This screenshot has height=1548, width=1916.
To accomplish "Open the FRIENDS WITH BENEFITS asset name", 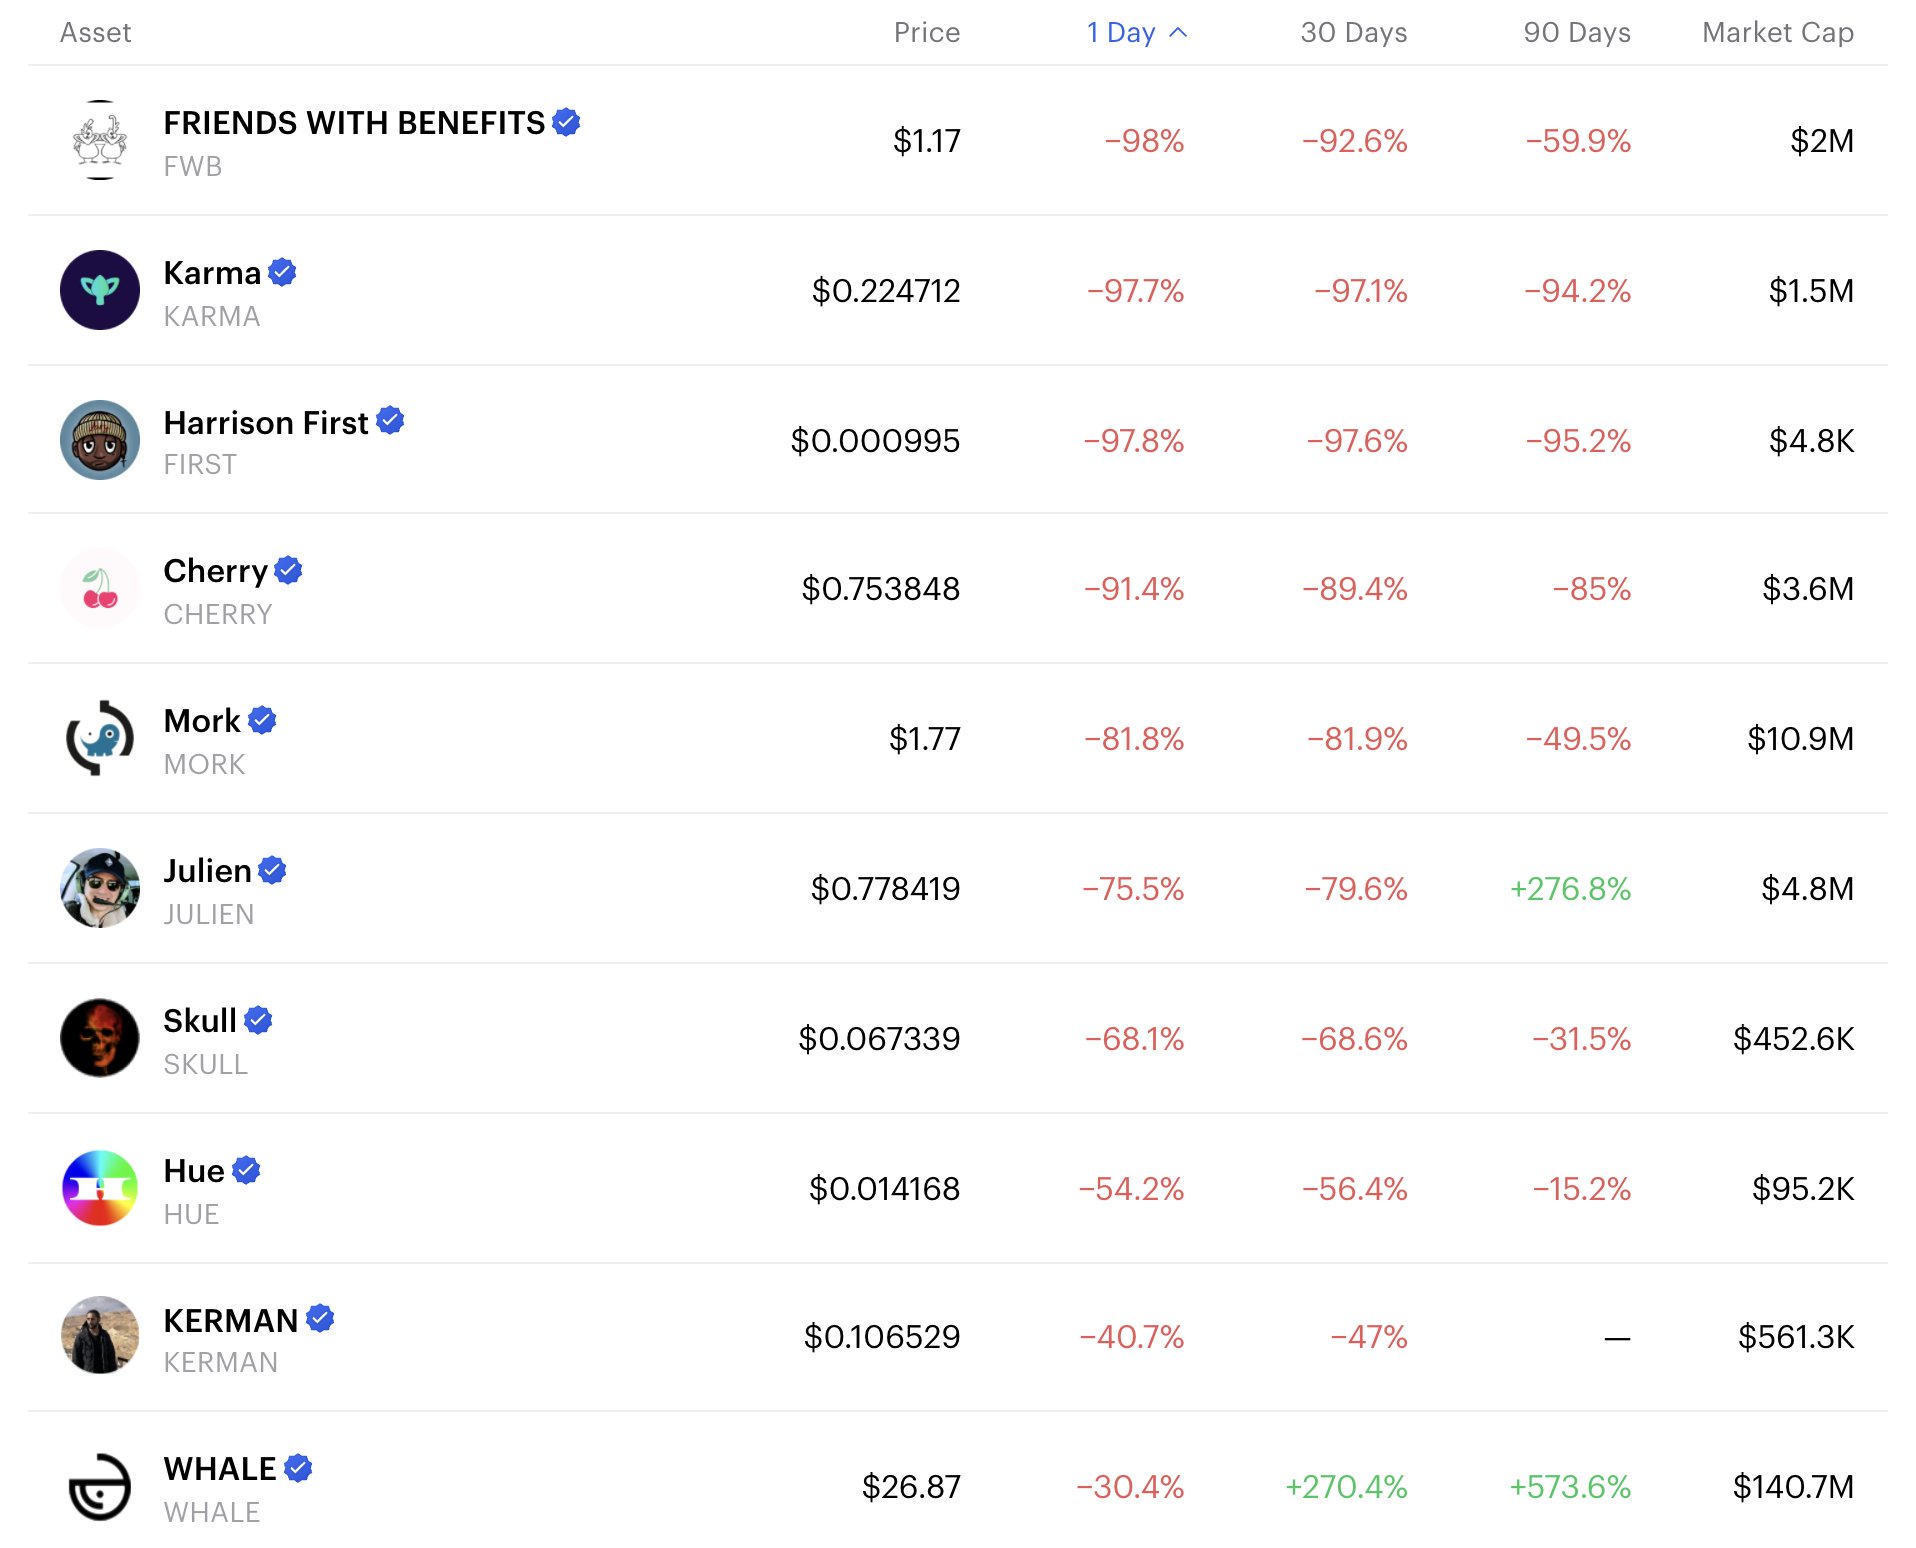I will click(x=354, y=123).
